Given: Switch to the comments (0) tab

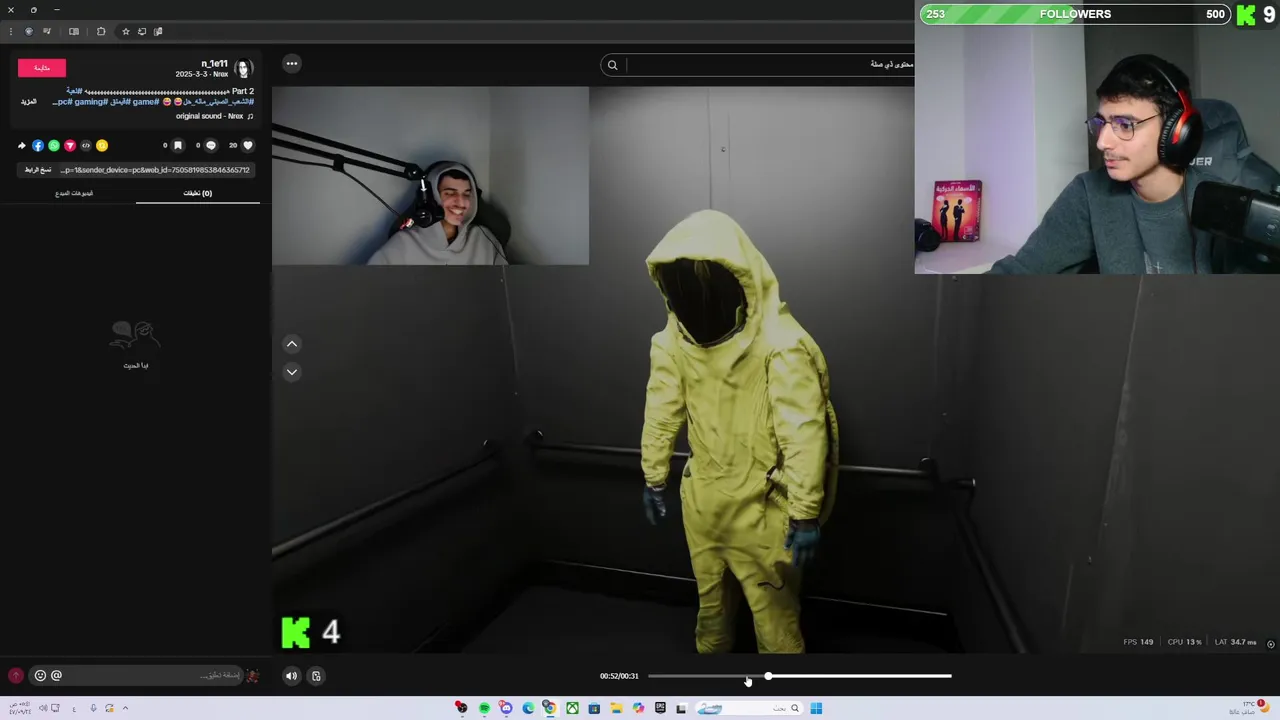Looking at the screenshot, I should [x=198, y=193].
